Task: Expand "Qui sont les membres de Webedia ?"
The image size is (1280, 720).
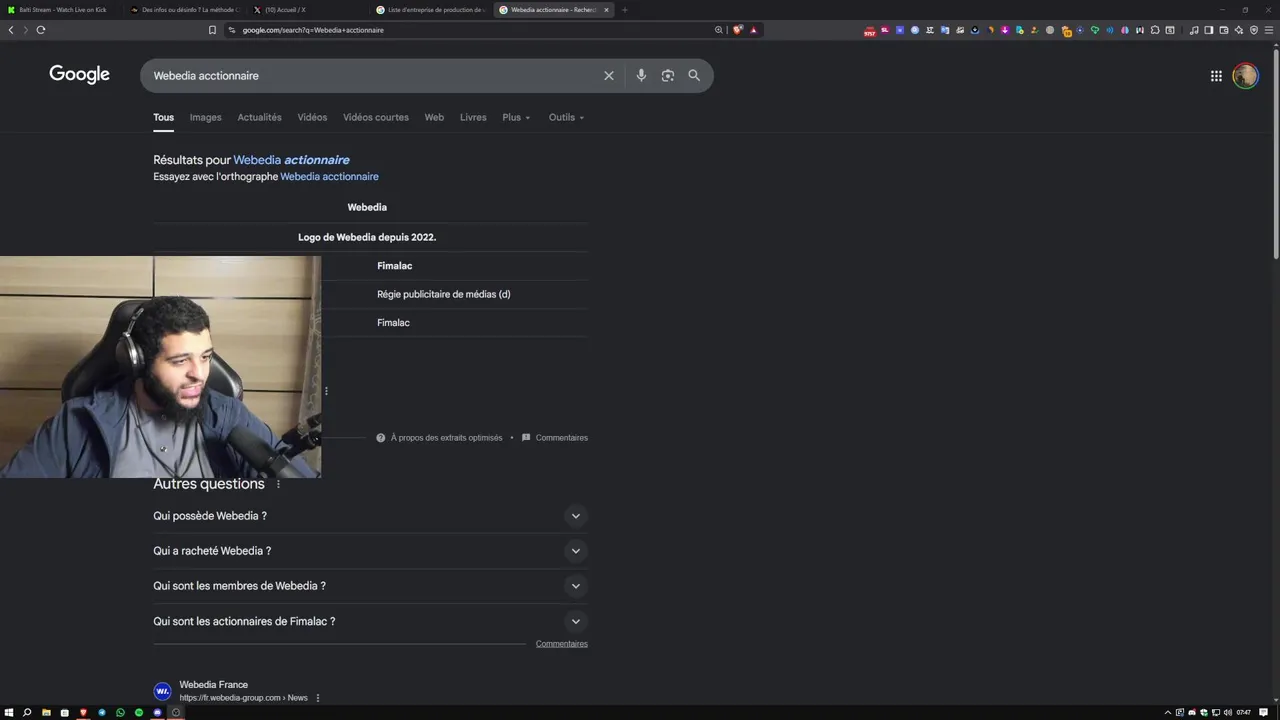Action: point(370,586)
